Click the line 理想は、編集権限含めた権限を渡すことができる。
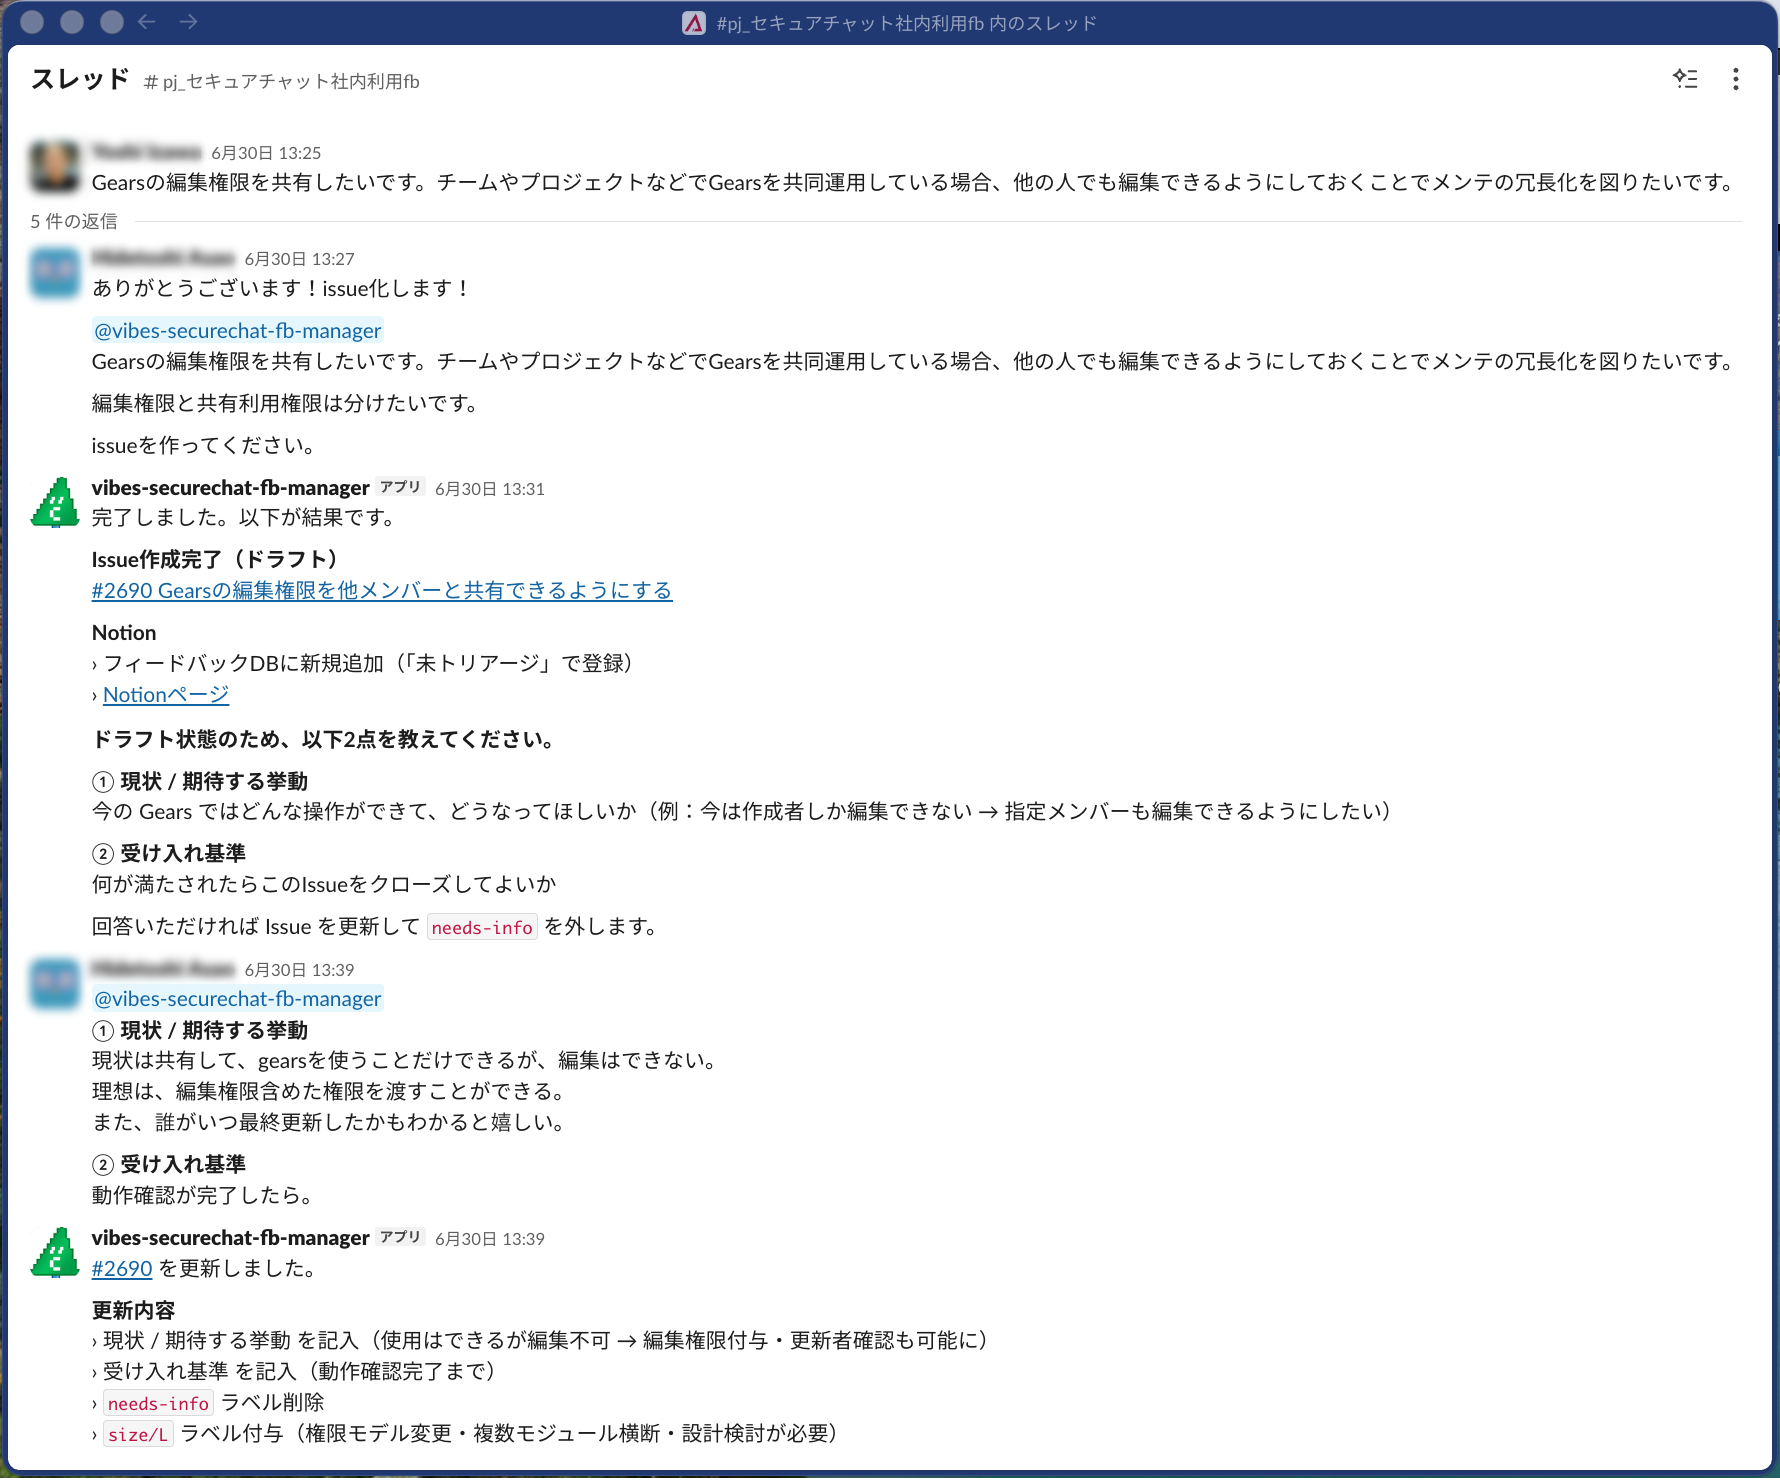 click(x=332, y=1092)
